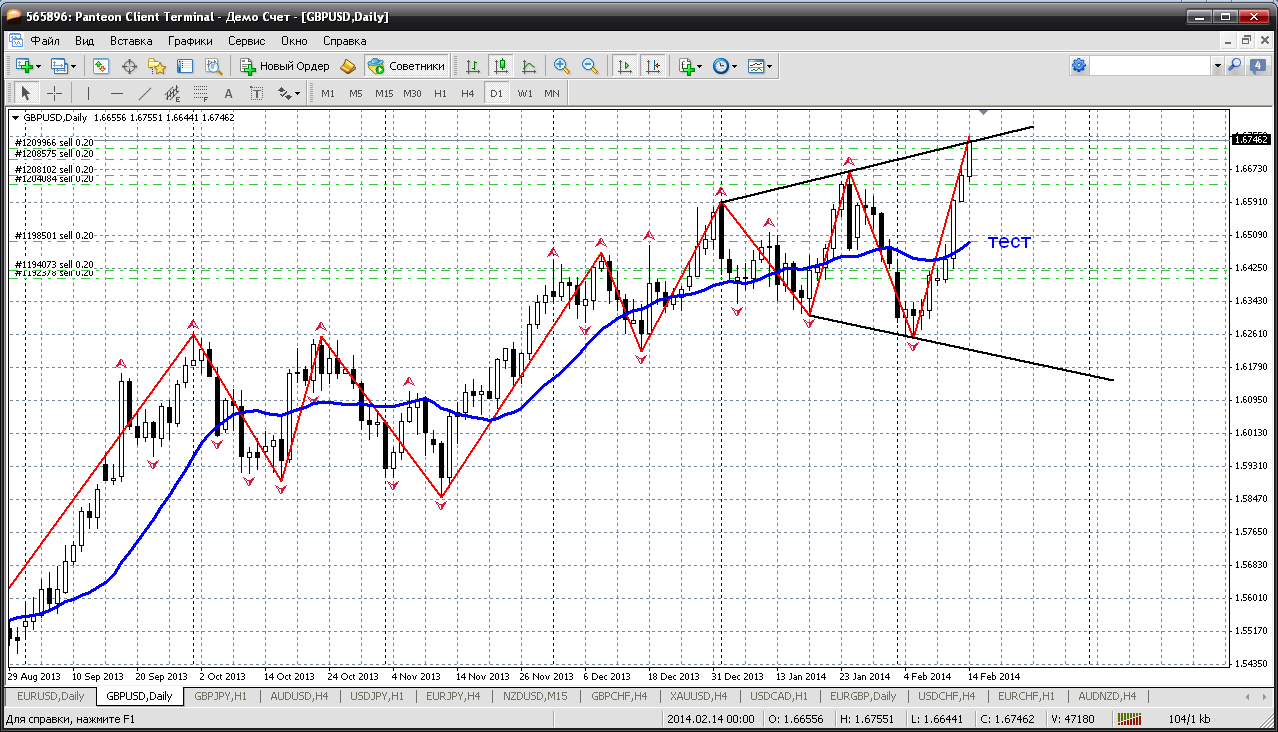Switch chart to line chart type
This screenshot has width=1278, height=732.
click(529, 66)
